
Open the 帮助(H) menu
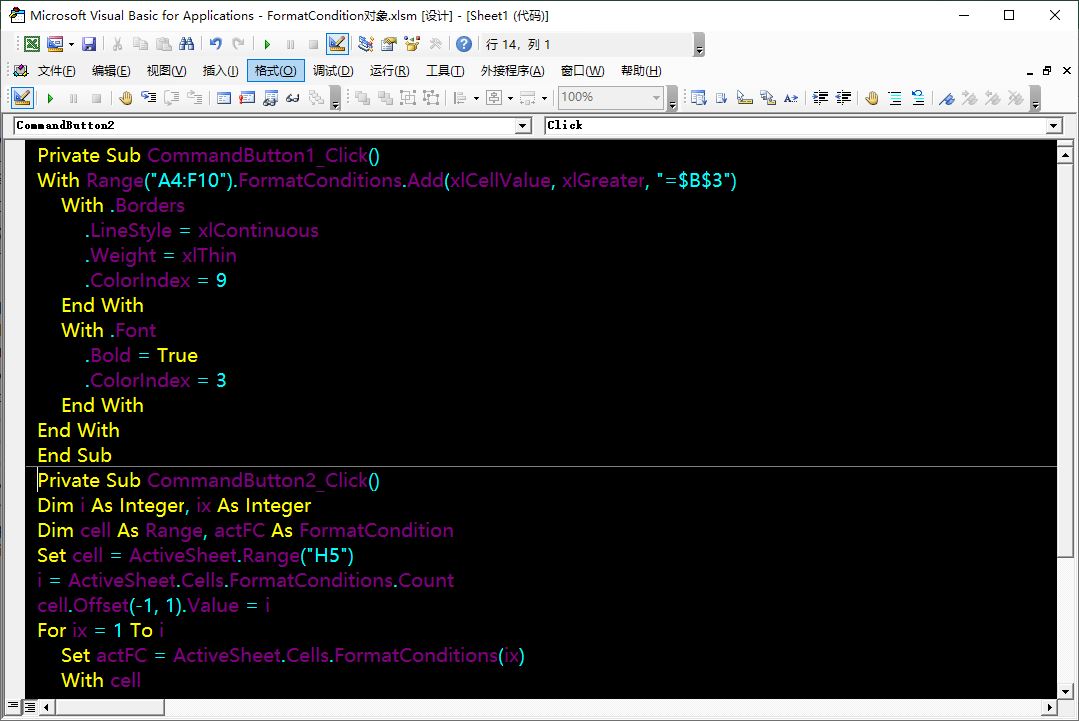pos(641,71)
